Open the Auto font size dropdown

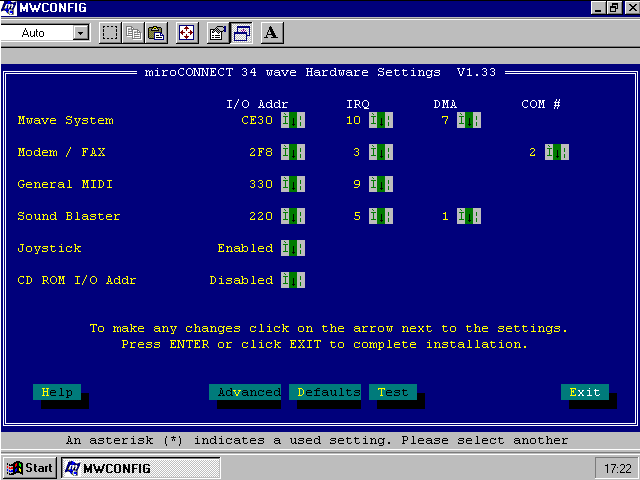[81, 33]
